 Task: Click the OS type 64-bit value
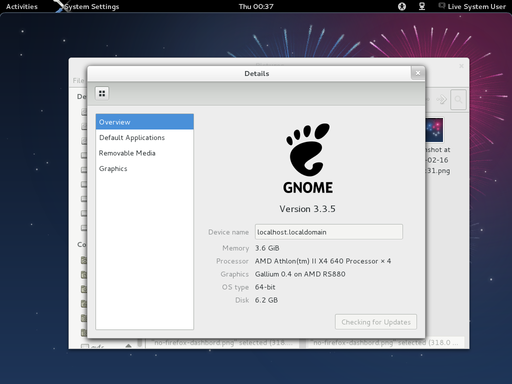[x=265, y=287]
